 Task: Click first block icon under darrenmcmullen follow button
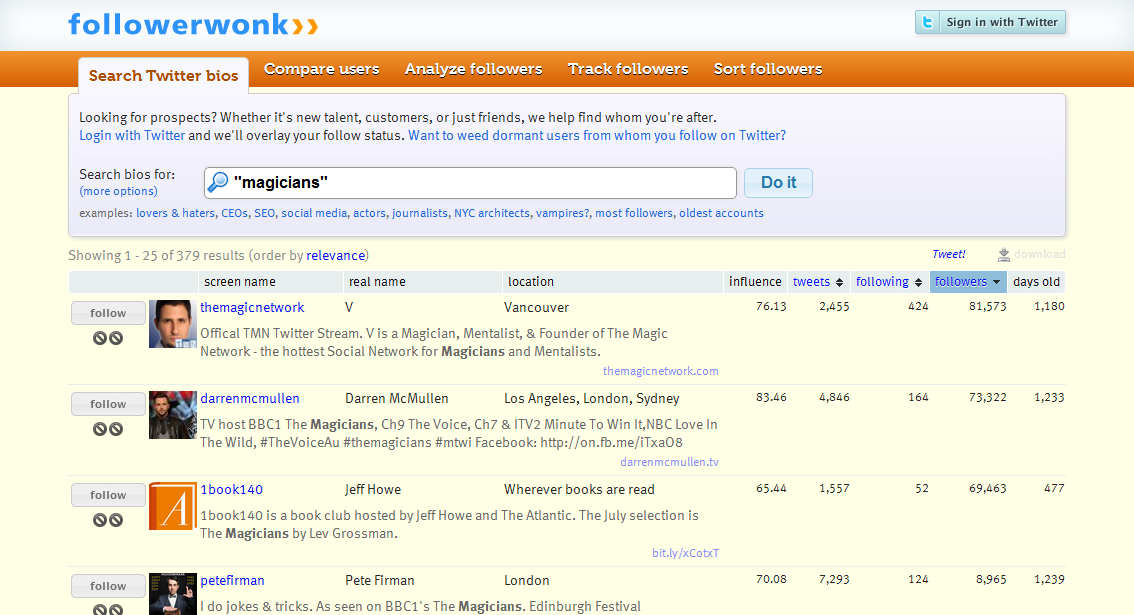[100, 429]
